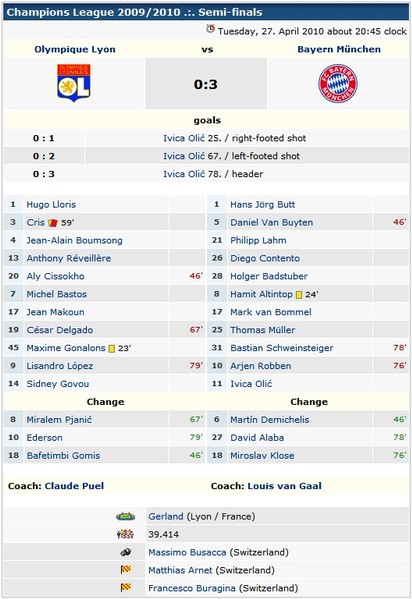Image resolution: width=412 pixels, height=599 pixels.
Task: Click the clock icon beside match date
Action: pos(210,29)
